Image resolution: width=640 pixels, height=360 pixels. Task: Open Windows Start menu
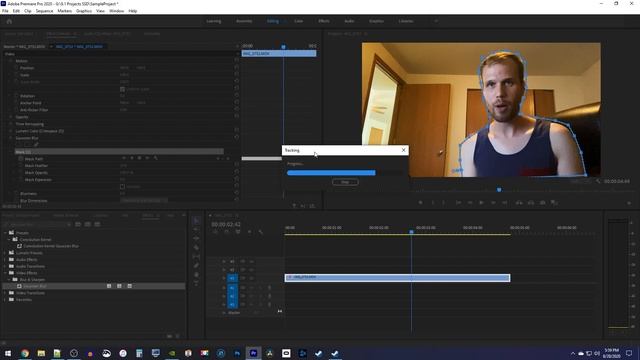8,353
